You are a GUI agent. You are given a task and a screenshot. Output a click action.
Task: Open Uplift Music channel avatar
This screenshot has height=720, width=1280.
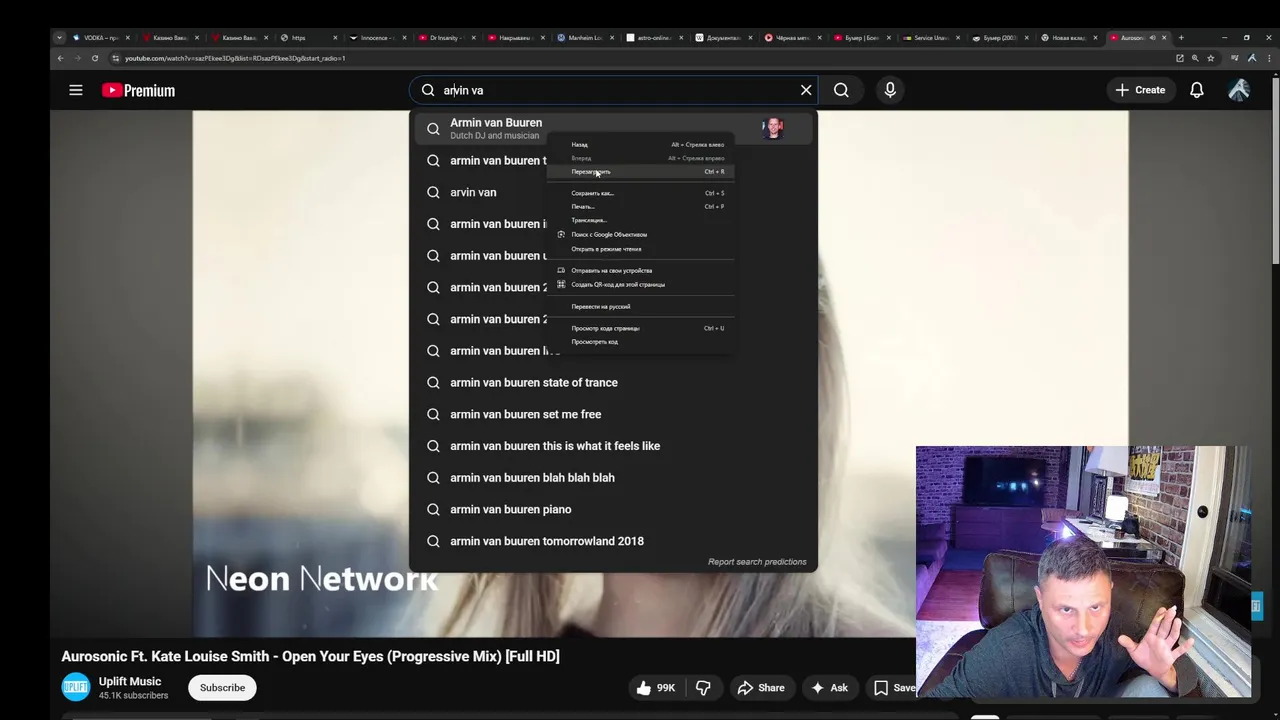75,687
